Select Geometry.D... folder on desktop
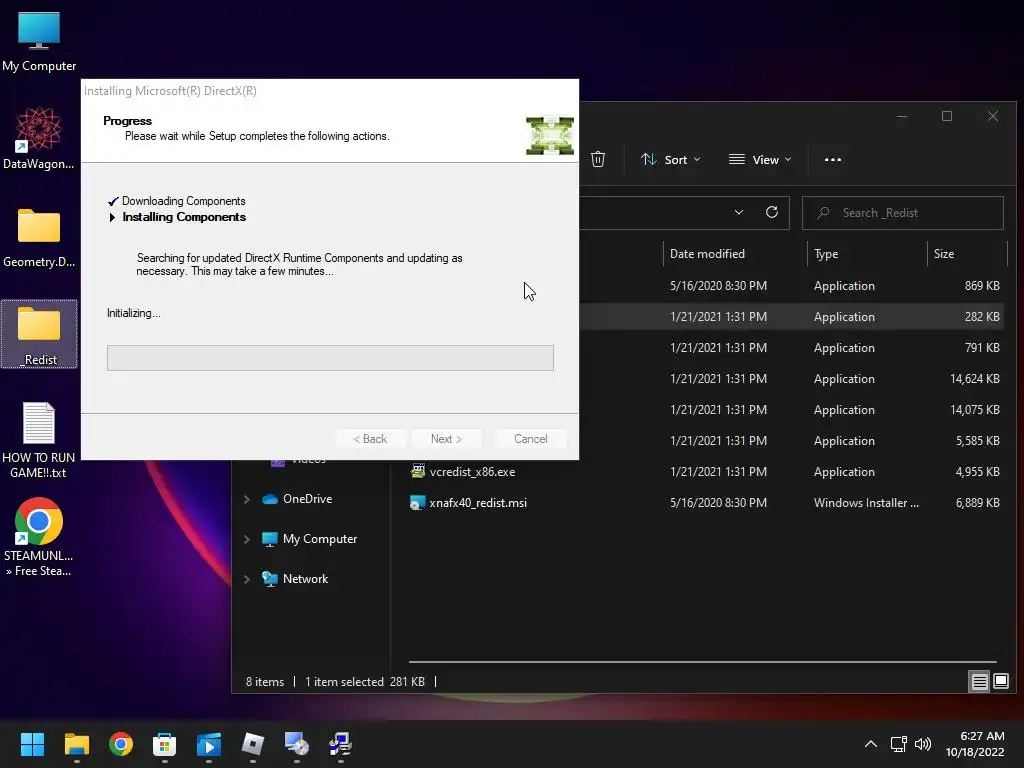Image resolution: width=1024 pixels, height=768 pixels. pyautogui.click(x=39, y=238)
